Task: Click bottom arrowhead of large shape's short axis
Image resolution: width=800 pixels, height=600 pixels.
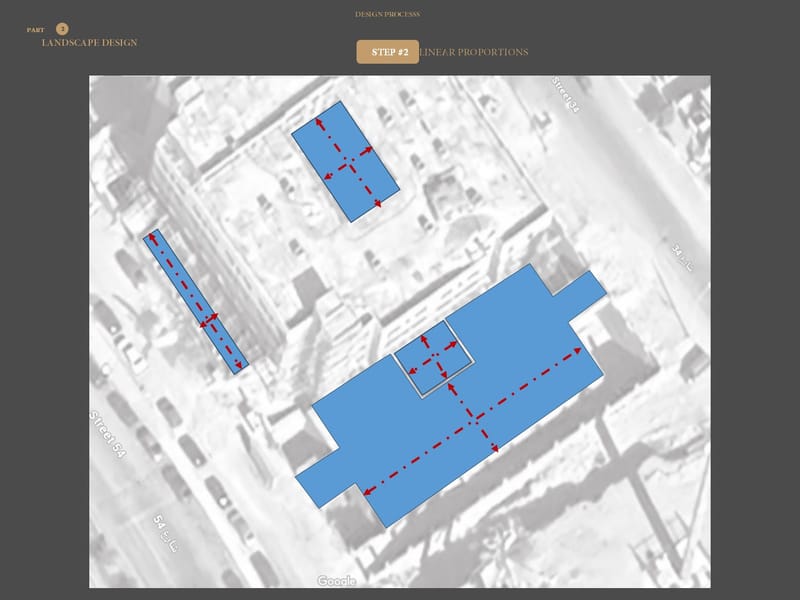Action: pos(493,452)
